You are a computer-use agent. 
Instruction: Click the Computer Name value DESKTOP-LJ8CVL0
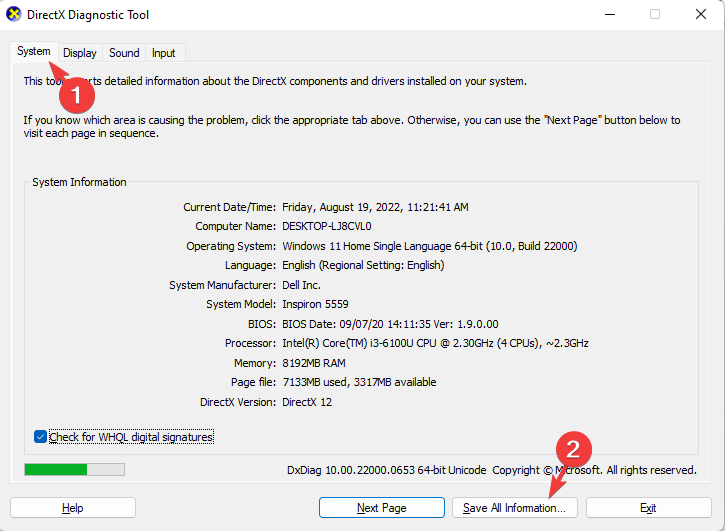coord(327,227)
